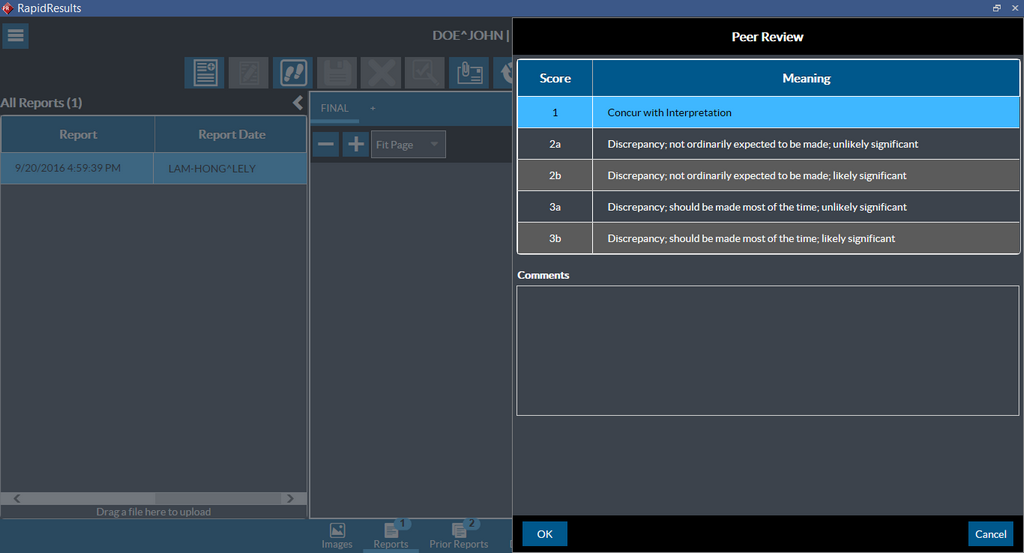Image resolution: width=1024 pixels, height=553 pixels.
Task: Cancel the Peer Review dialog
Action: [x=990, y=534]
